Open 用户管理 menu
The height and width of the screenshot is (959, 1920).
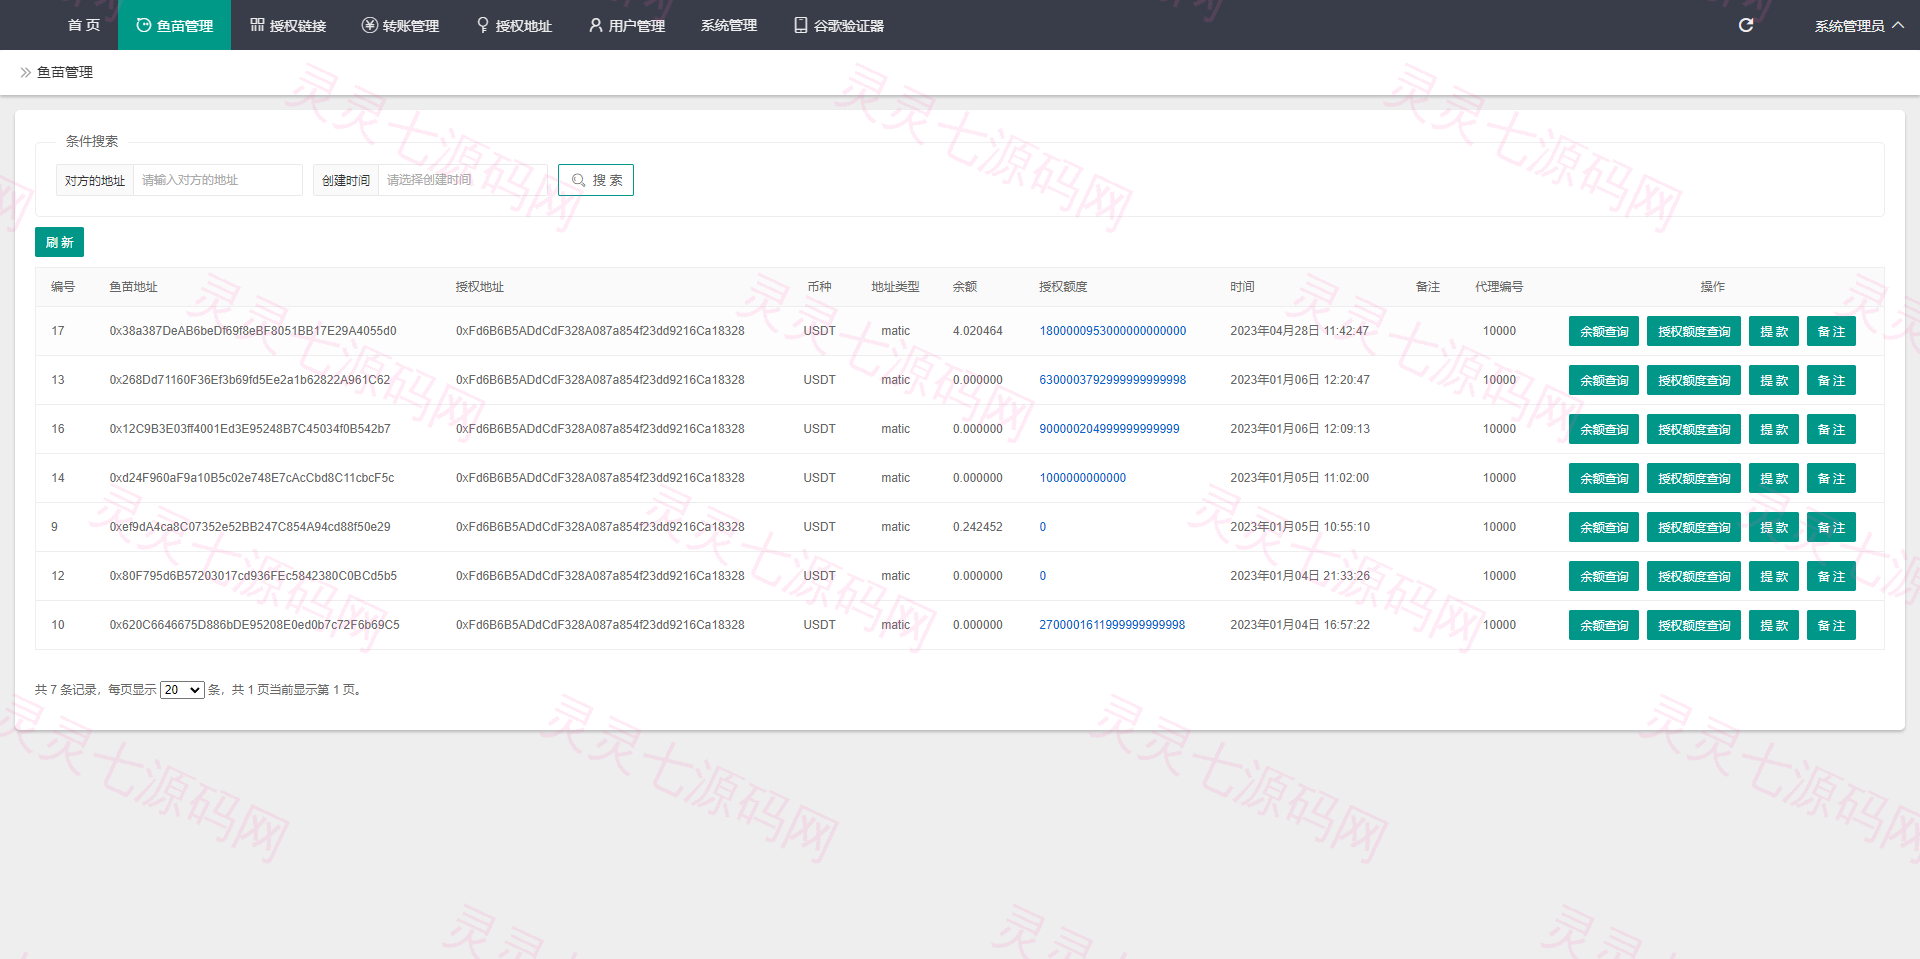coord(627,25)
